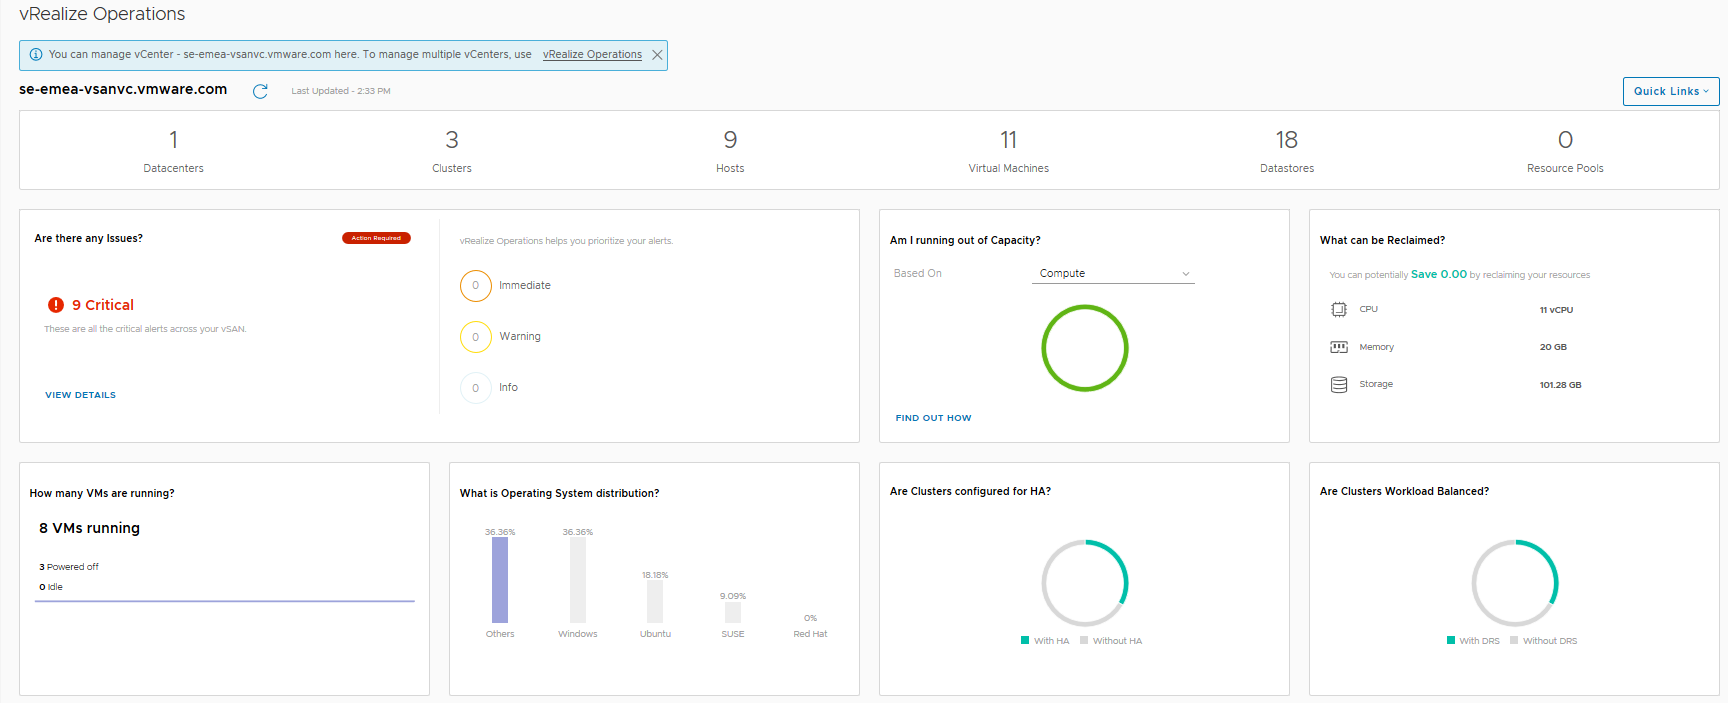
Task: Click the SUSE OS bar
Action: (x=733, y=612)
